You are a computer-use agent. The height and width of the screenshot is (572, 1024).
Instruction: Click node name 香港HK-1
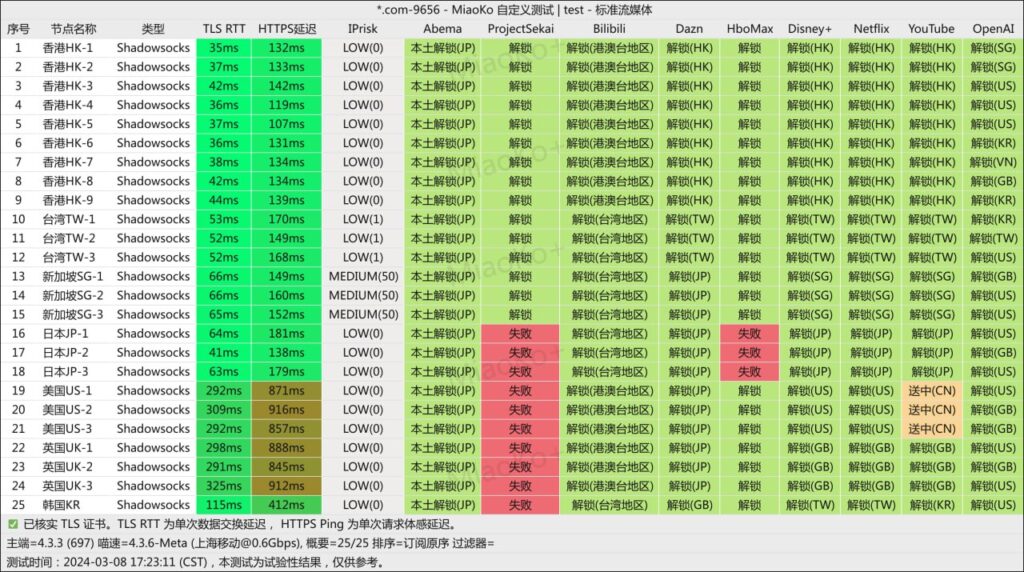pyautogui.click(x=67, y=48)
